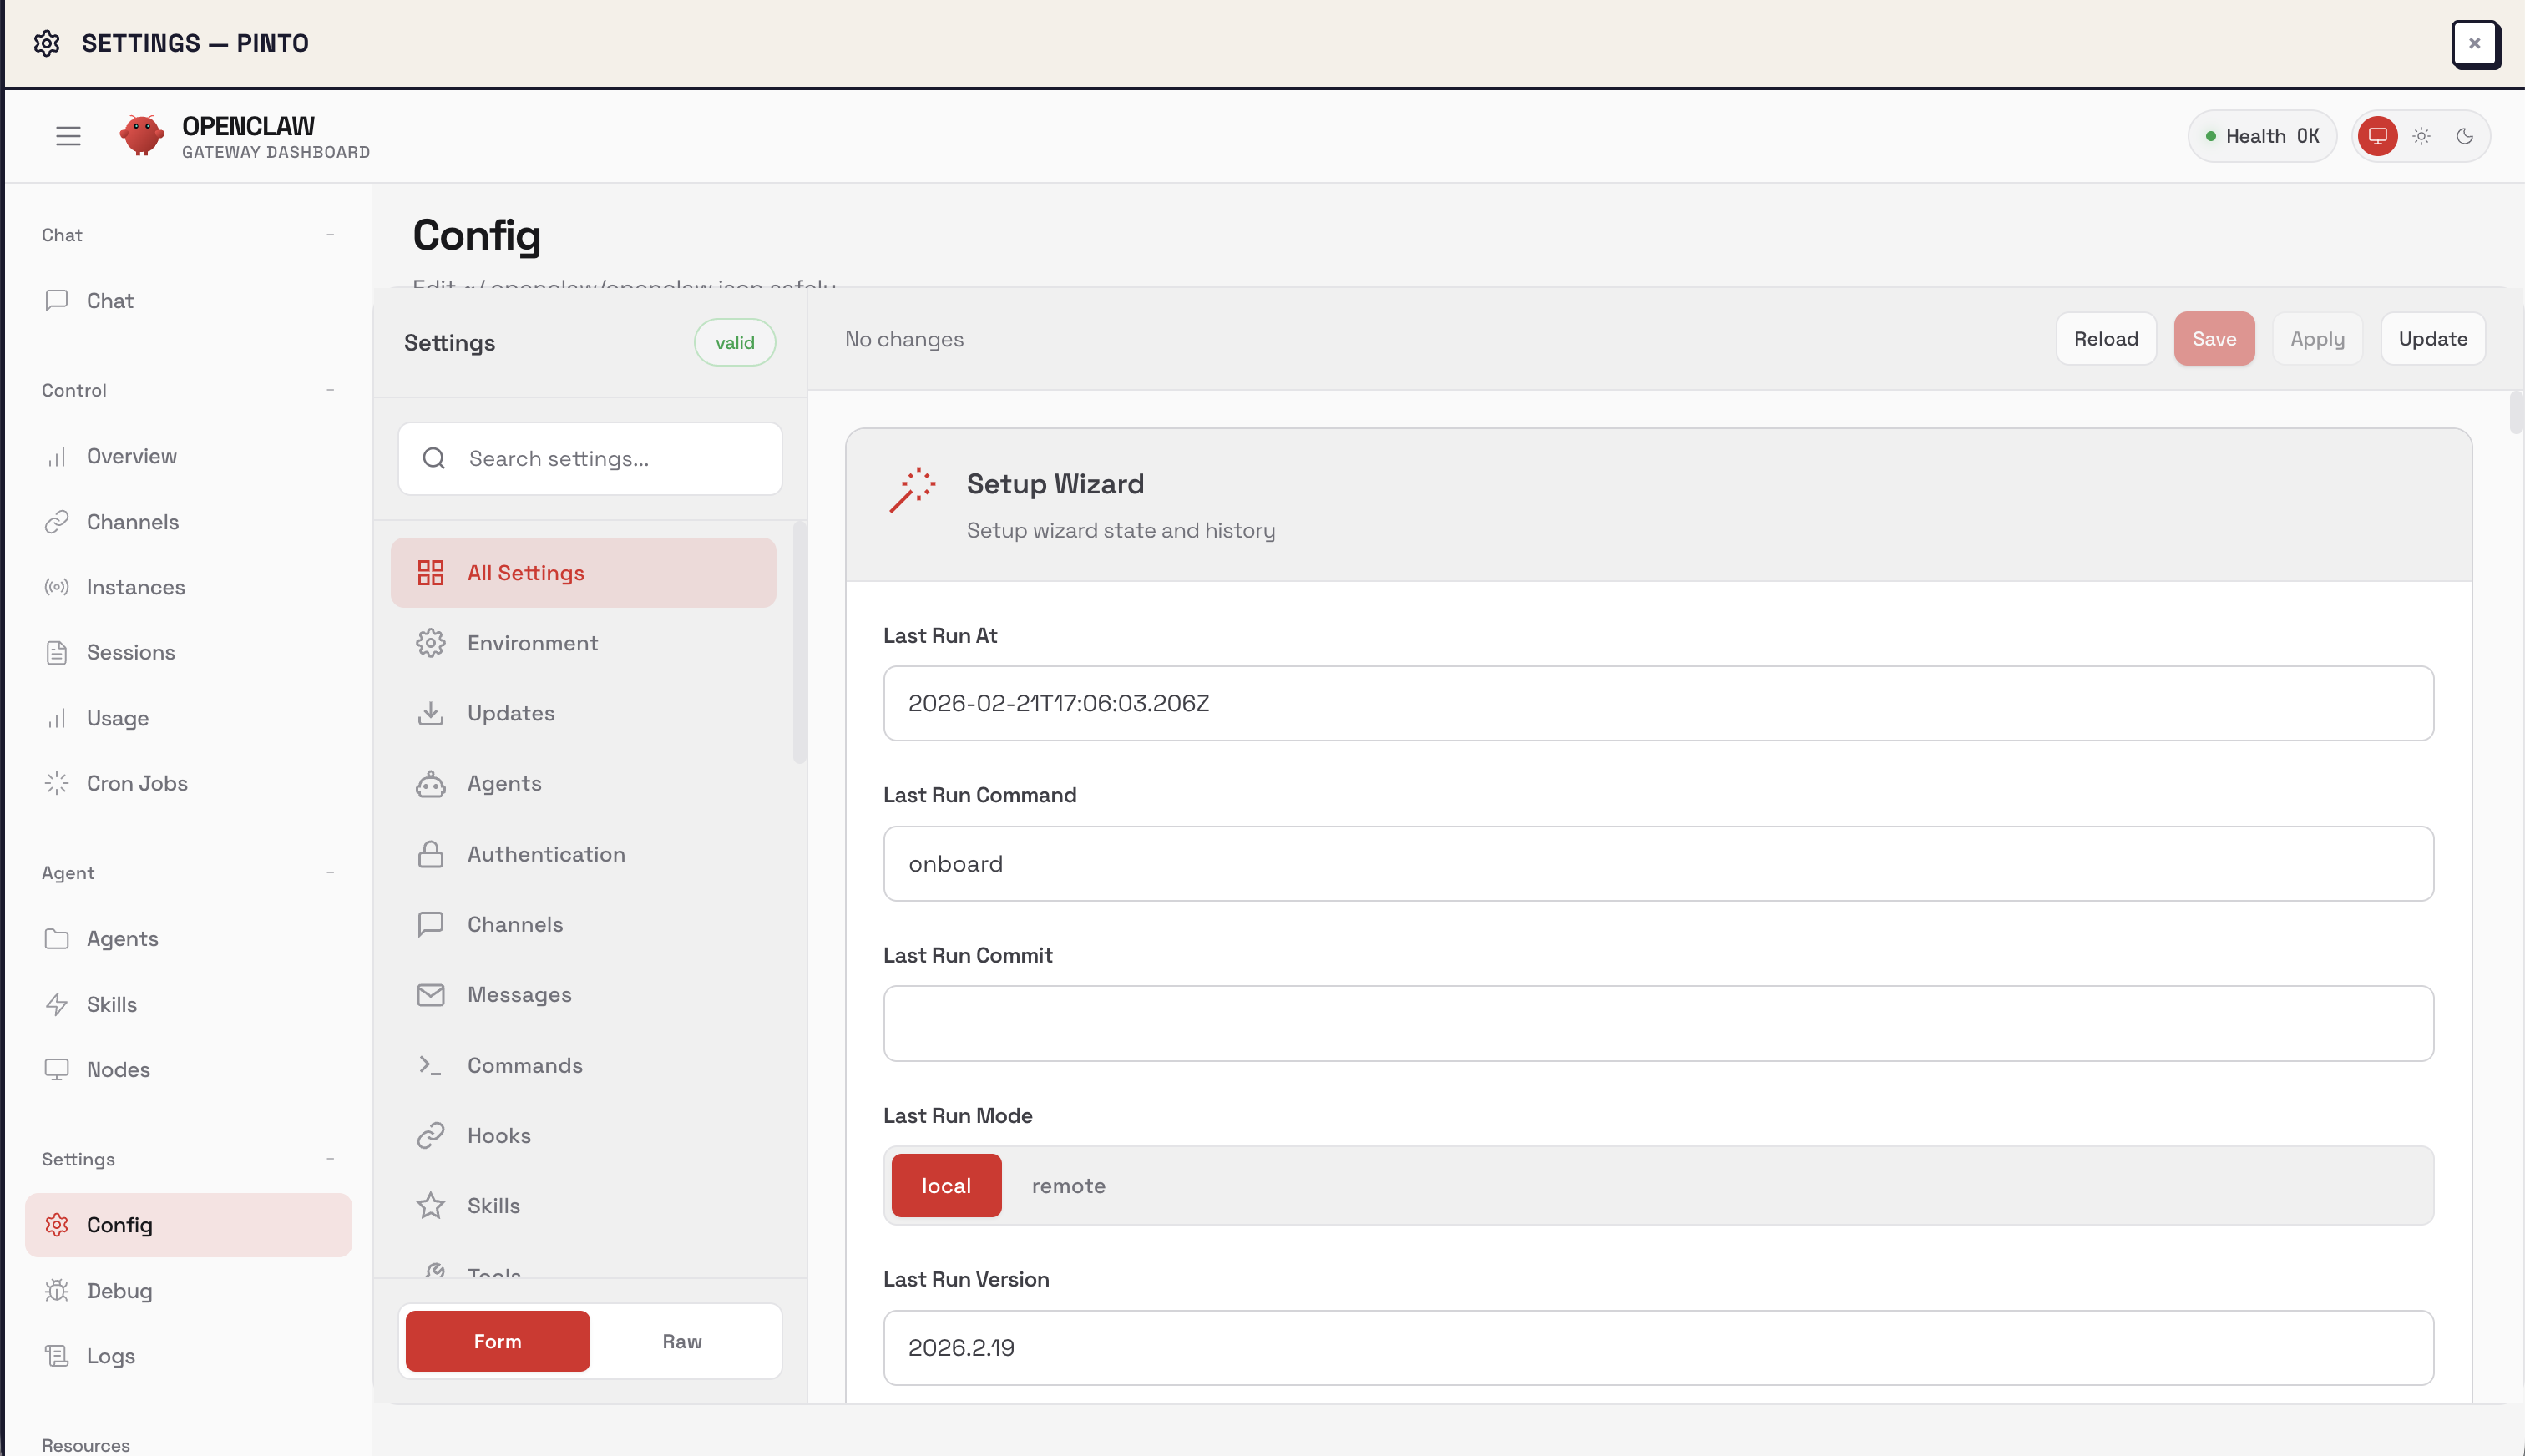This screenshot has height=1456, width=2525.
Task: Collapse the Control sidebar section
Action: point(330,390)
